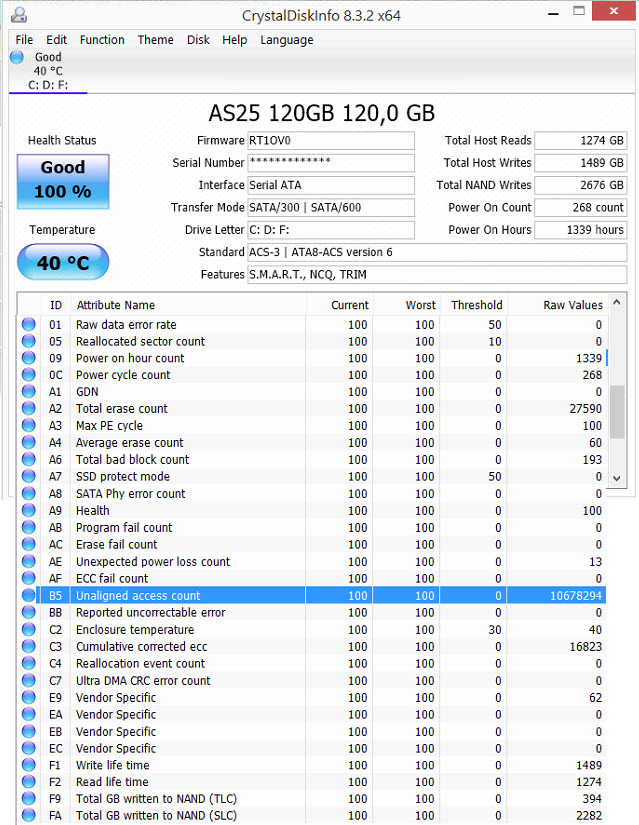
Task: Open the Help menu
Action: pos(234,40)
